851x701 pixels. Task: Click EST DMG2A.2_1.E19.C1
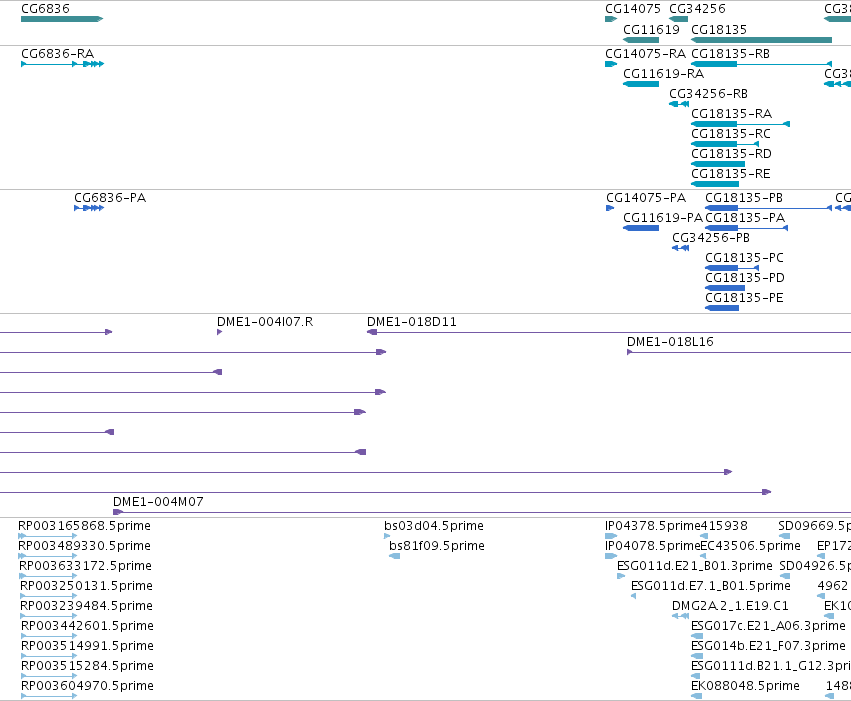681,616
